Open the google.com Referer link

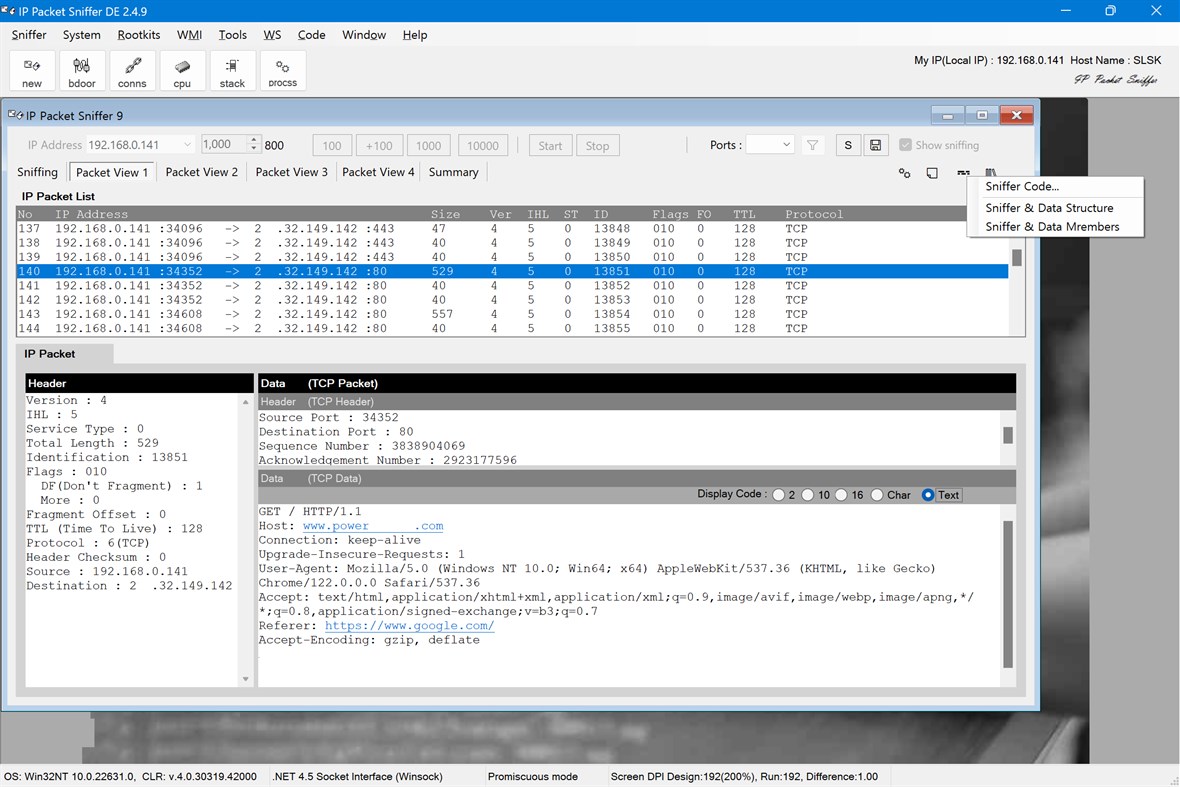tap(410, 624)
